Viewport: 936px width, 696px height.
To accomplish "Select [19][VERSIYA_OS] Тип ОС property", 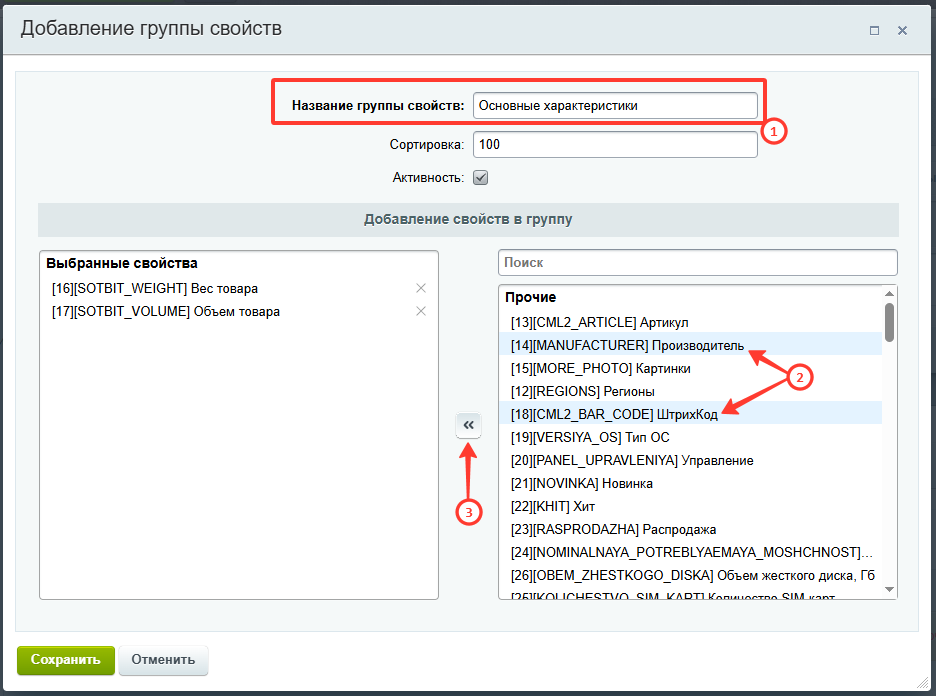I will click(x=690, y=438).
